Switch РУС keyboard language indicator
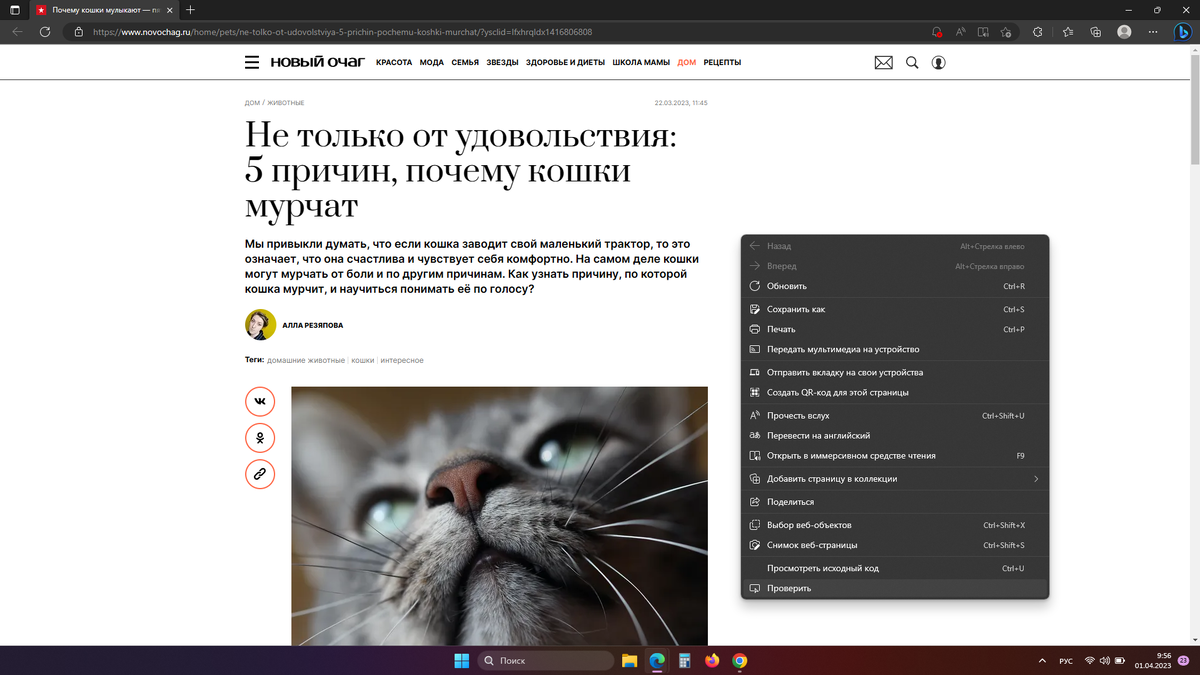 coord(1066,661)
